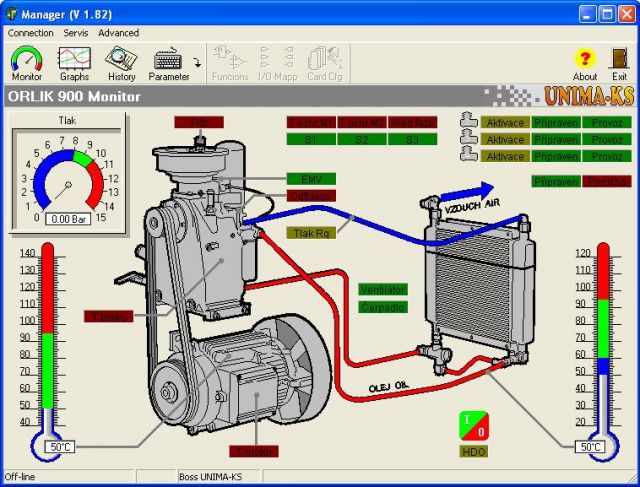
Task: Click the S1 status indicator
Action: click(311, 140)
